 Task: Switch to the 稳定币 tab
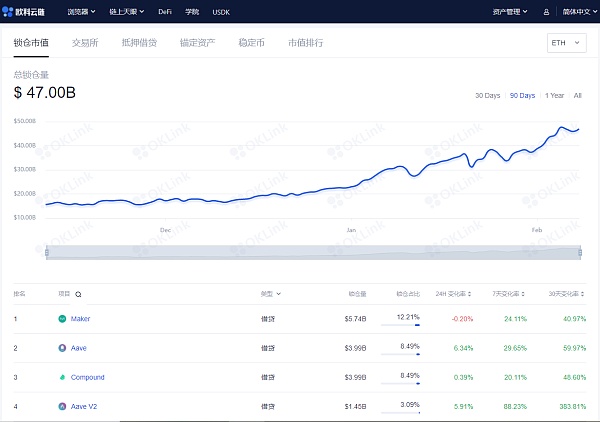253,44
